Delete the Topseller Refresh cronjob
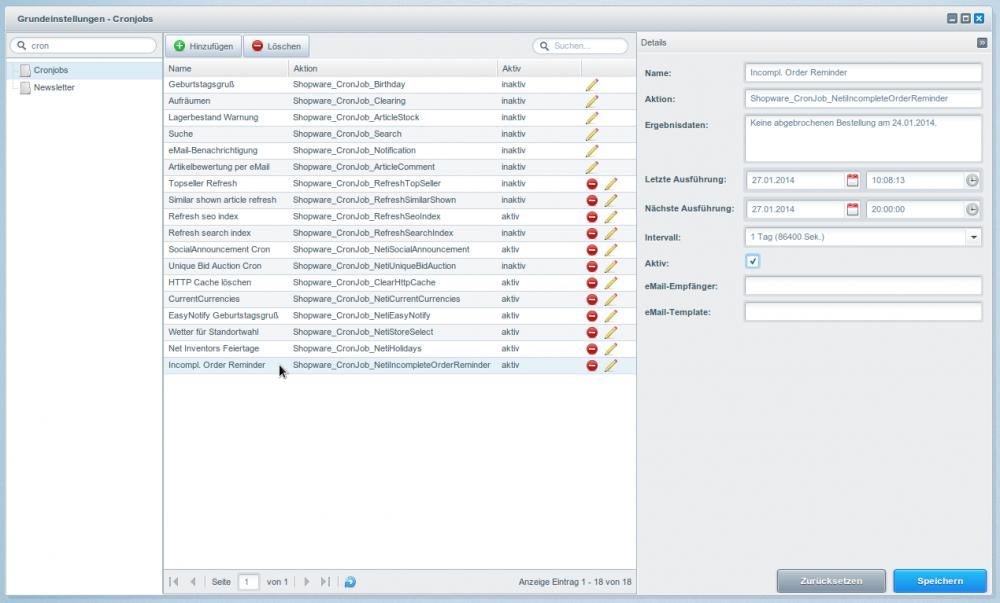The width and height of the screenshot is (1000, 603). point(592,184)
